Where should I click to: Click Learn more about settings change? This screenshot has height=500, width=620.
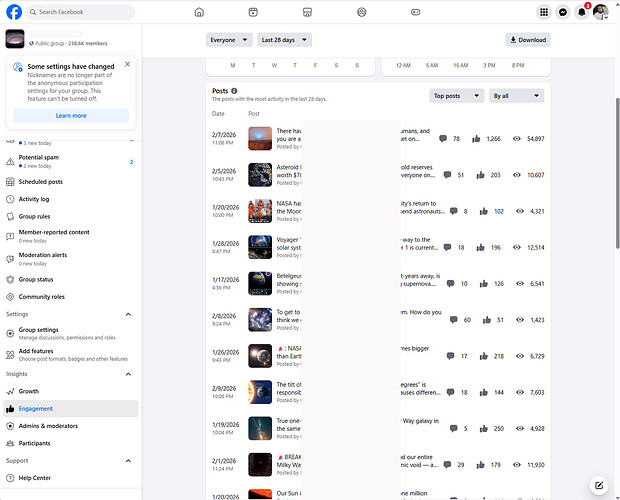click(x=71, y=115)
